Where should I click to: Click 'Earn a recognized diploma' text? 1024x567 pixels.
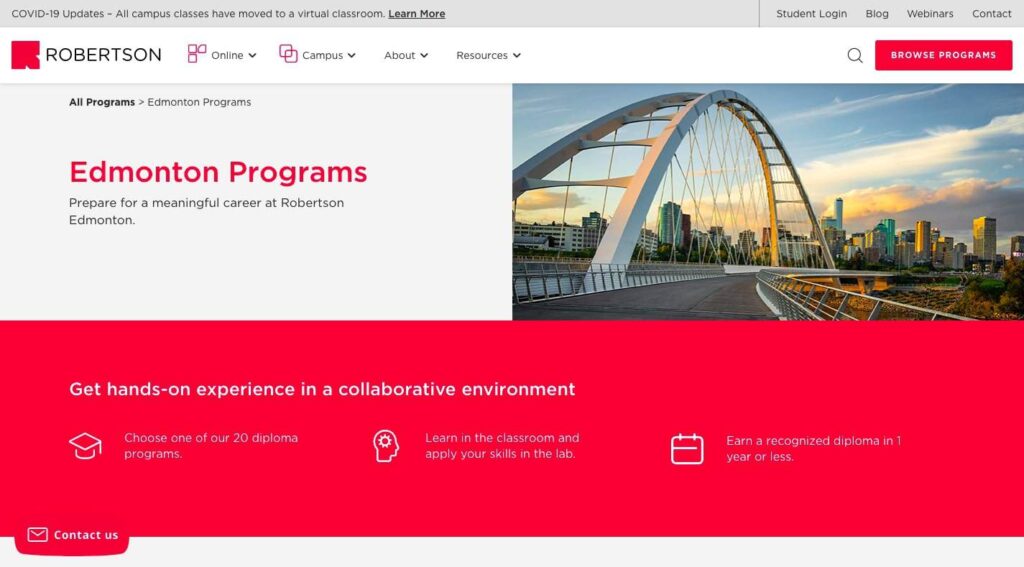[x=814, y=449]
